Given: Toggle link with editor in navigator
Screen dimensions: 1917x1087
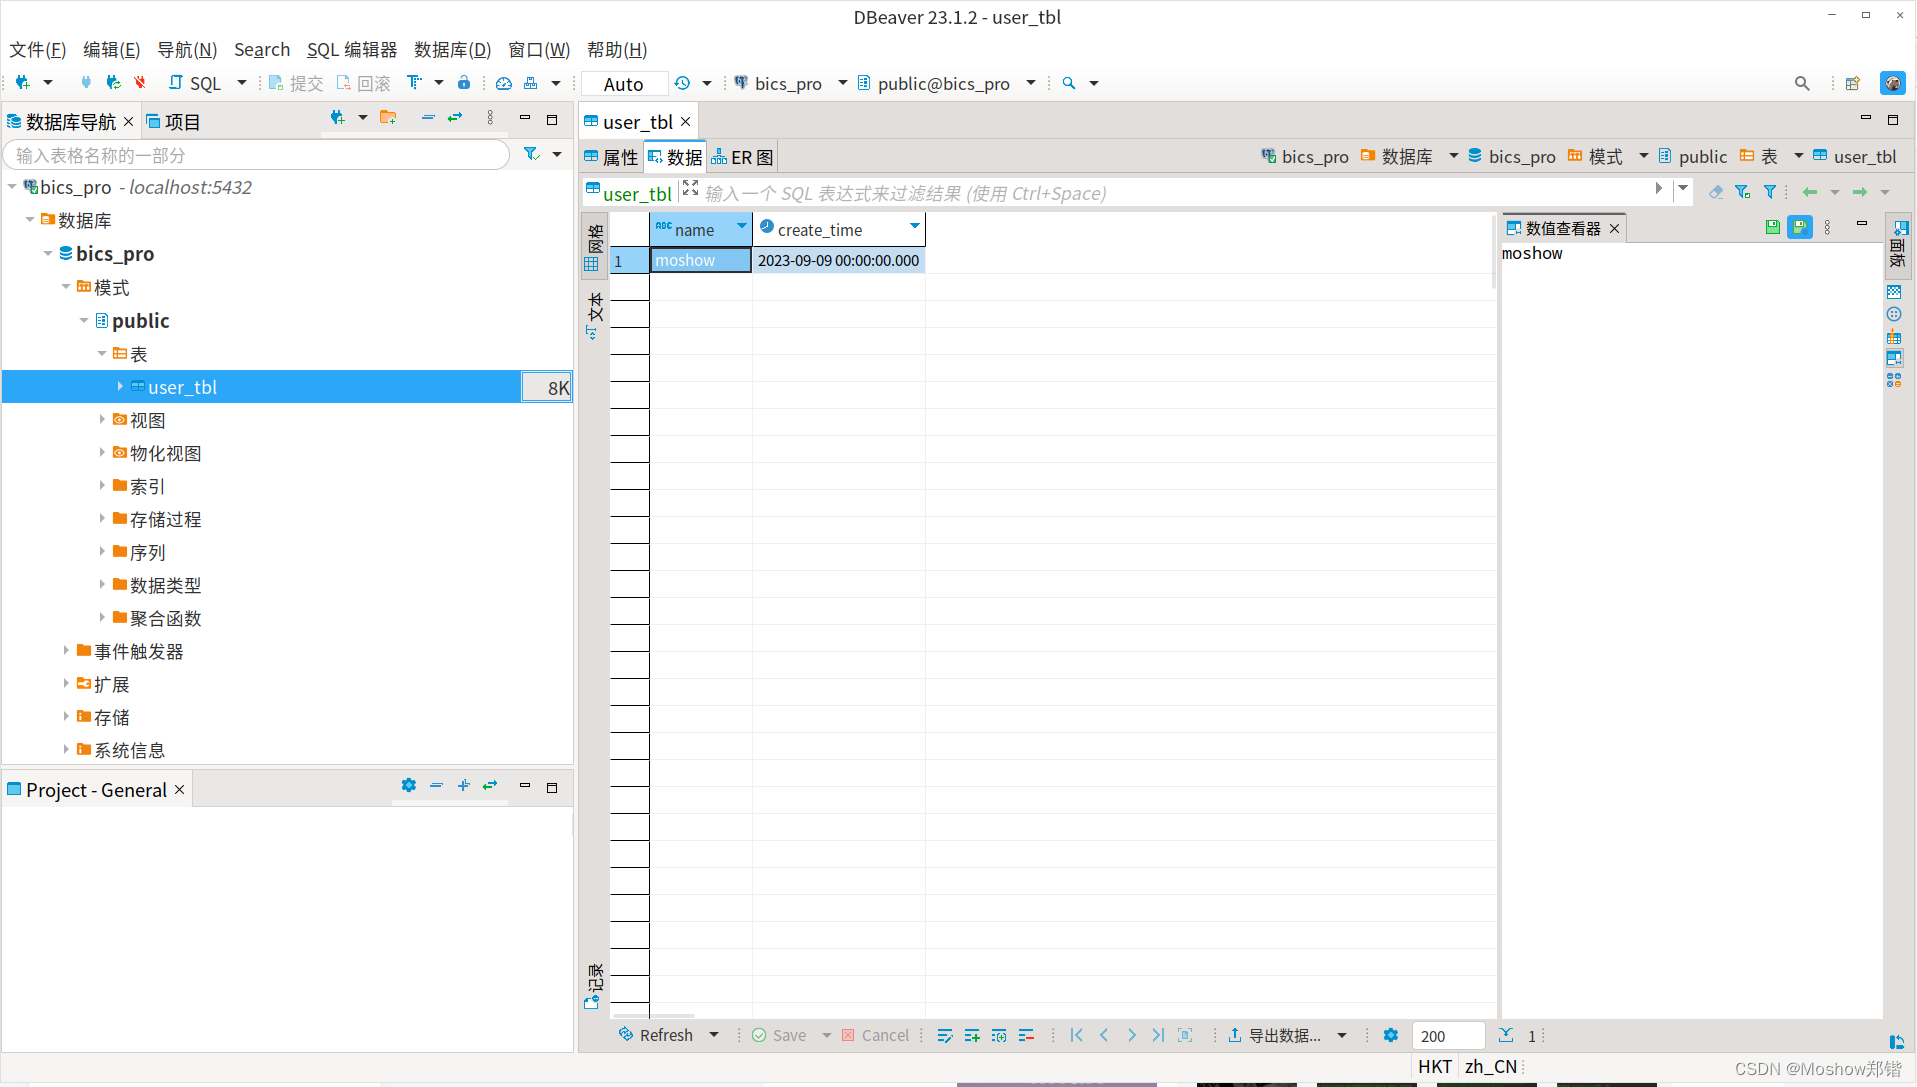Looking at the screenshot, I should click(x=455, y=118).
